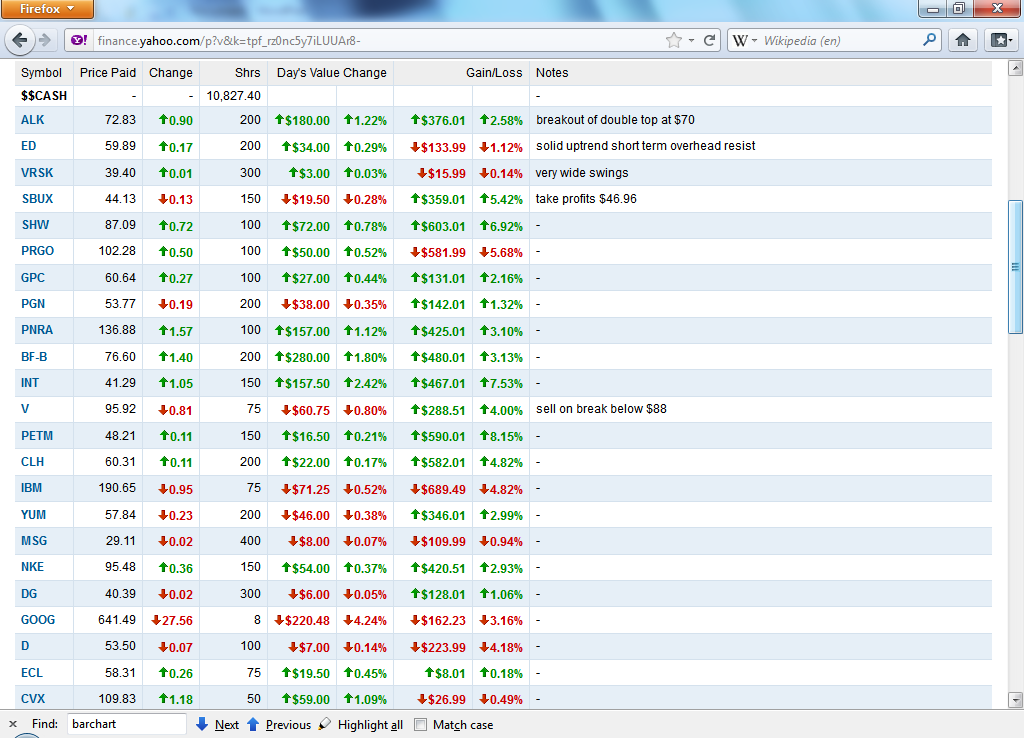Open the ALK ticker link
The width and height of the screenshot is (1024, 738).
click(x=33, y=120)
